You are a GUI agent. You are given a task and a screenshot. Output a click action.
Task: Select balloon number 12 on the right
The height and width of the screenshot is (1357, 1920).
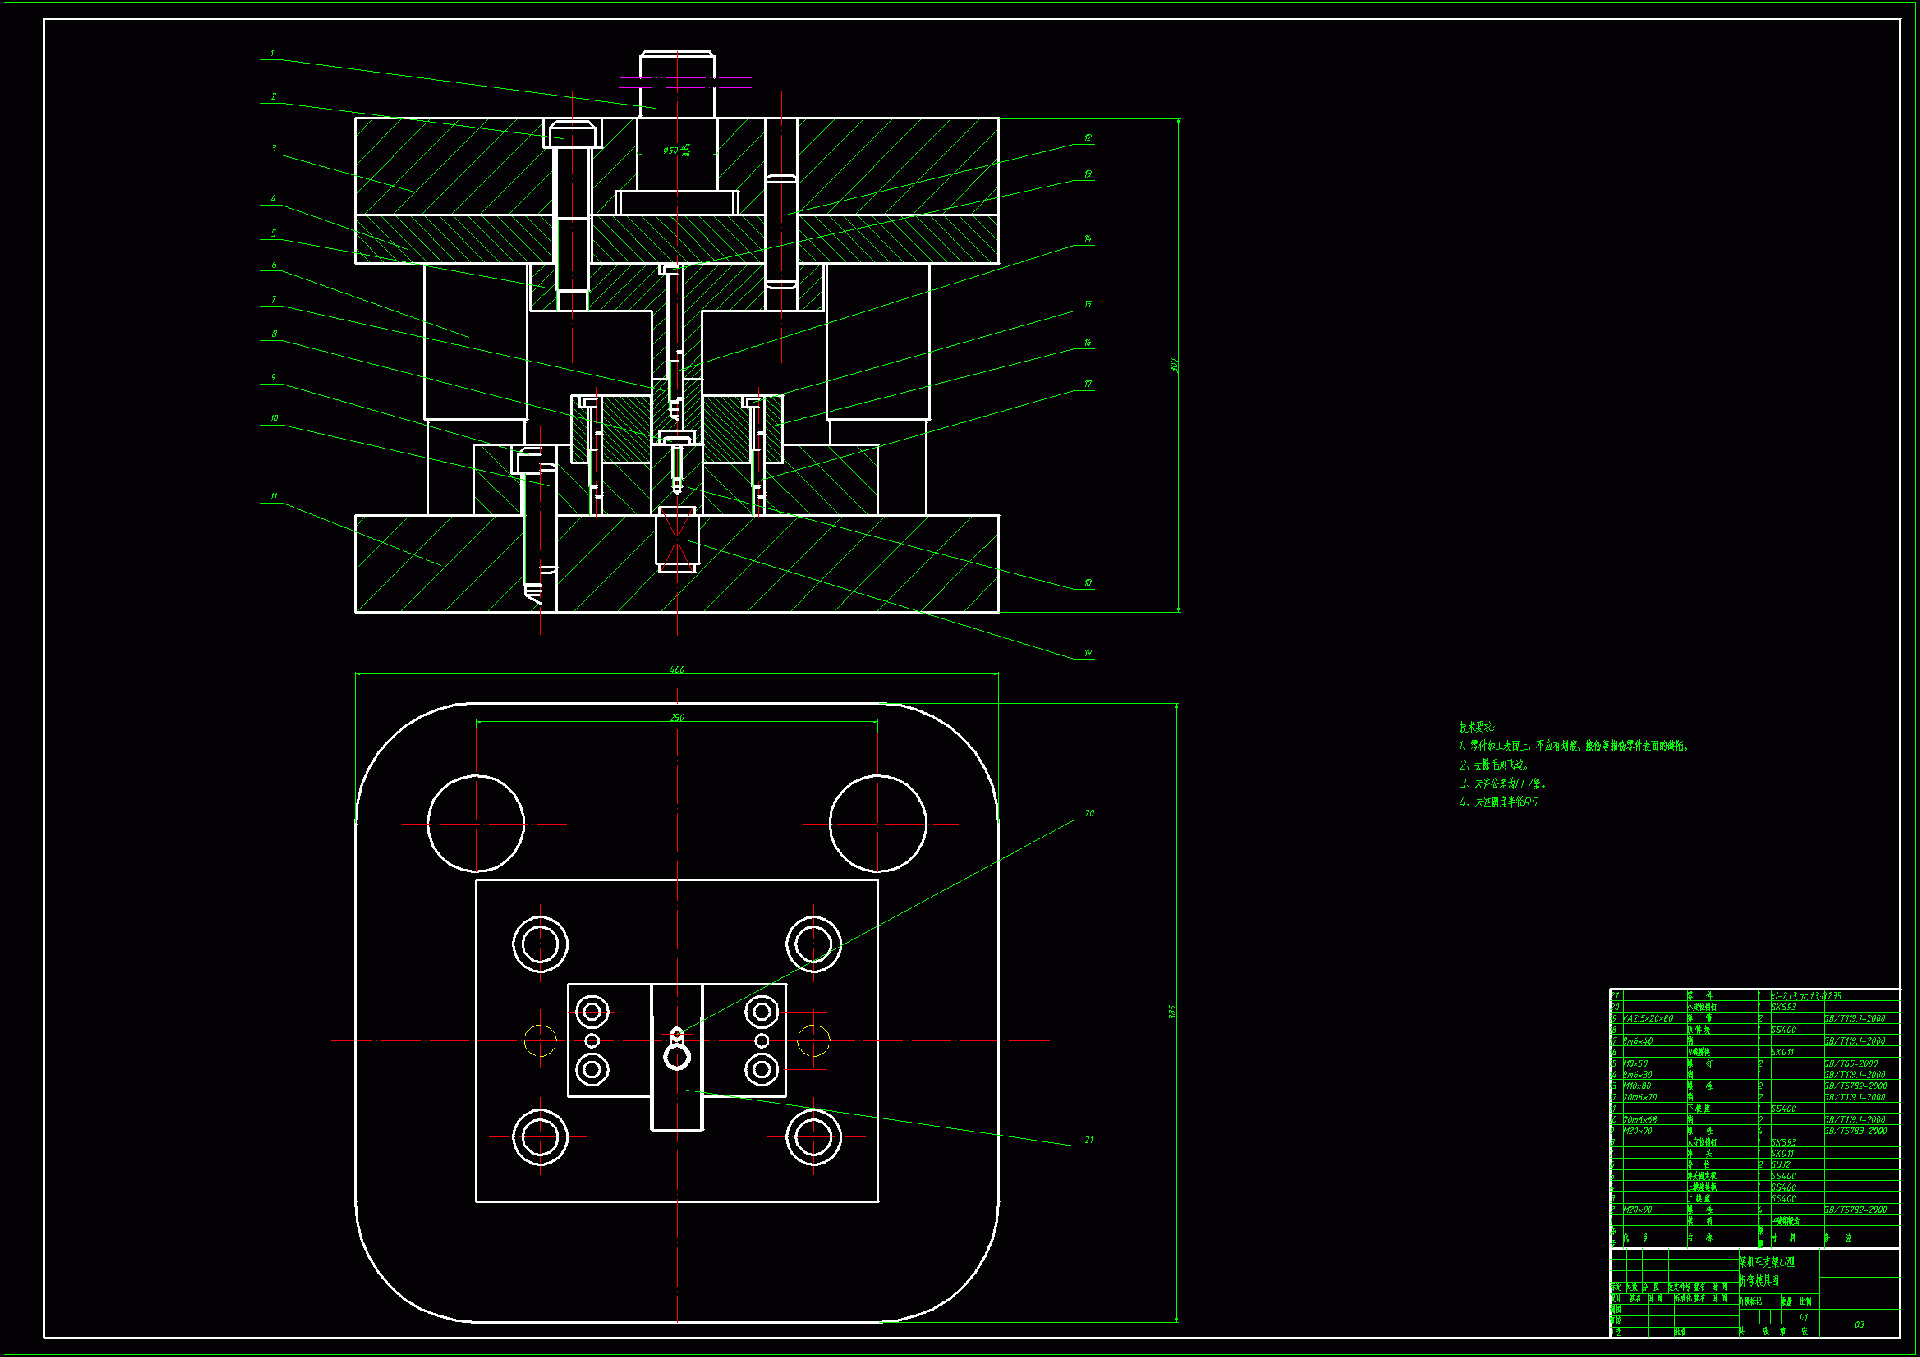pyautogui.click(x=1088, y=138)
